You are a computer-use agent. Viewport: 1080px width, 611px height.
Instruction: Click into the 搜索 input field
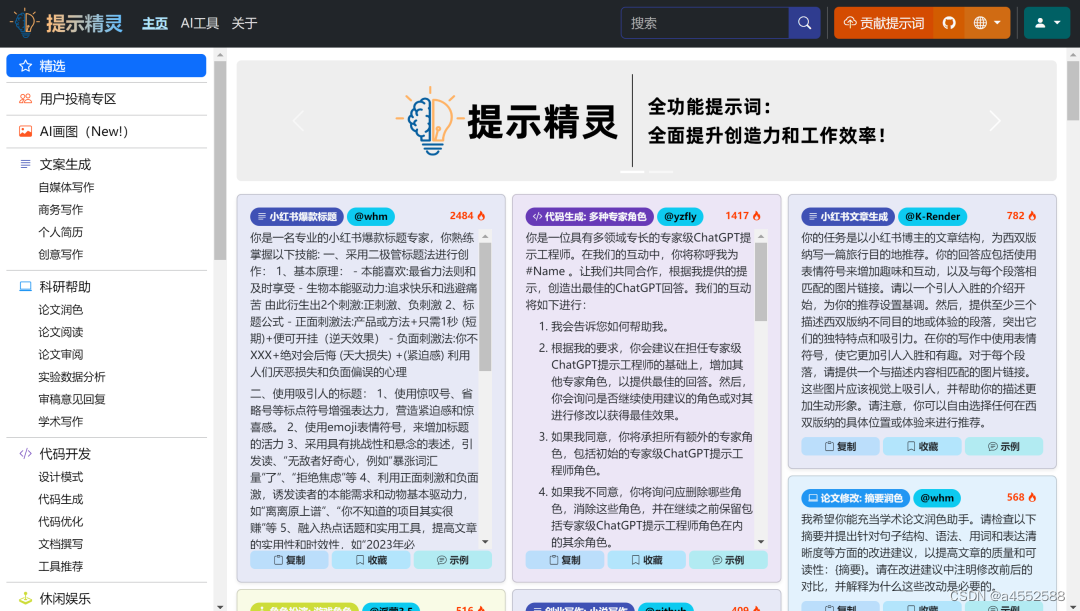705,23
